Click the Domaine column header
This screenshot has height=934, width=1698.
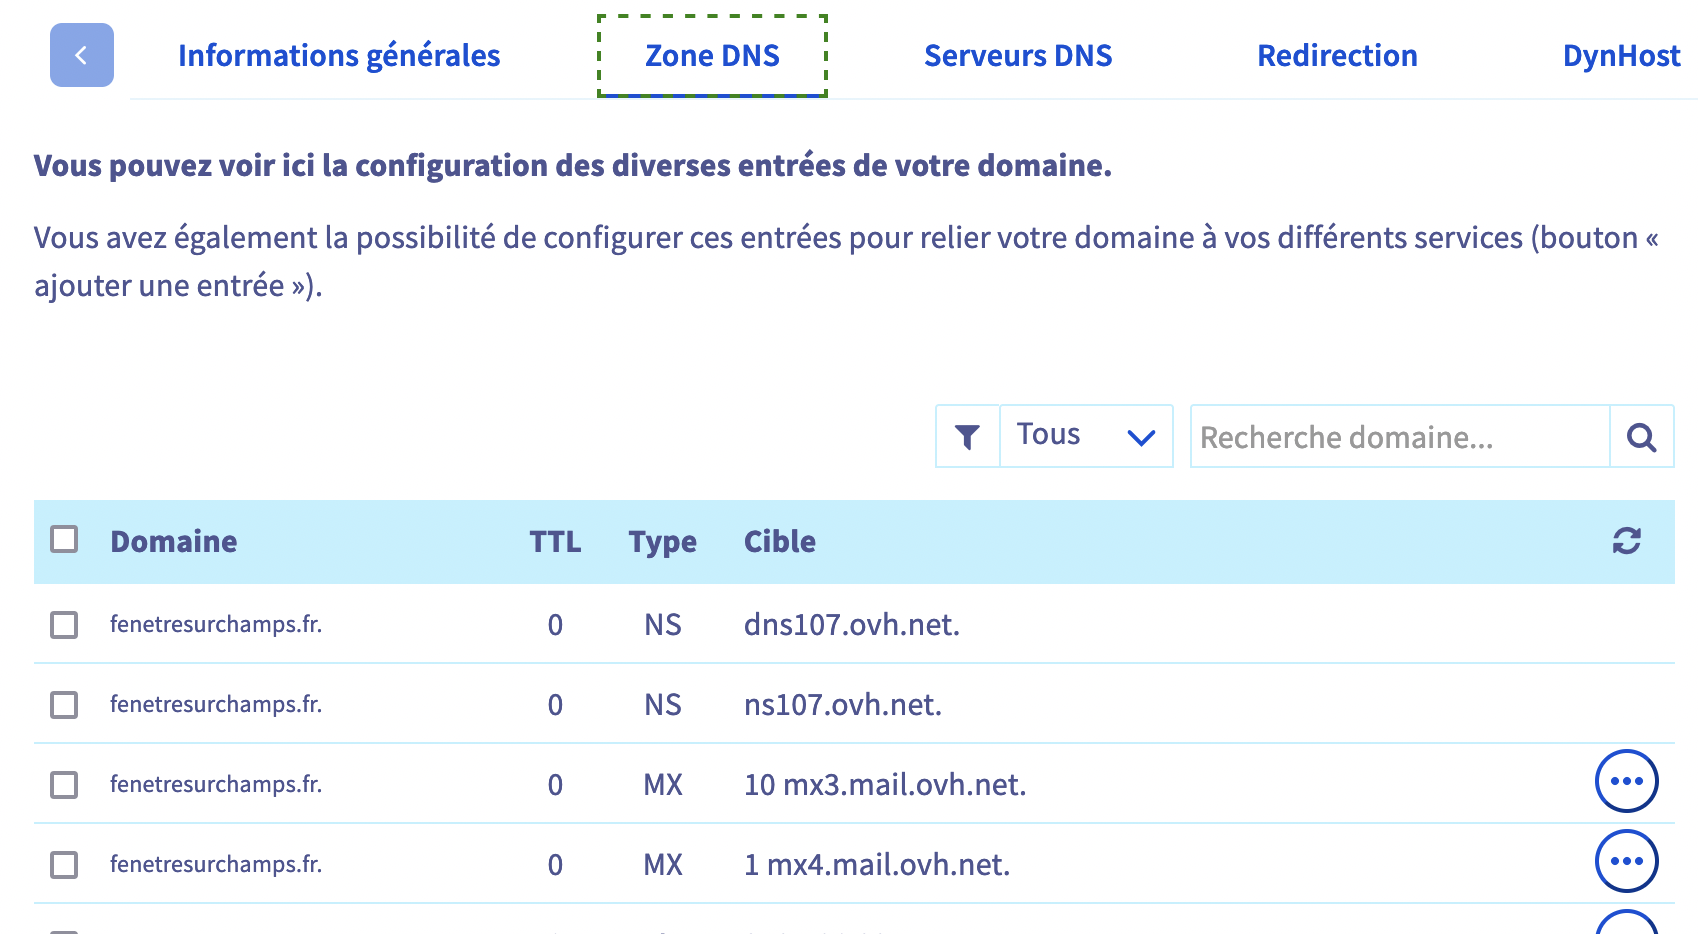click(x=174, y=541)
